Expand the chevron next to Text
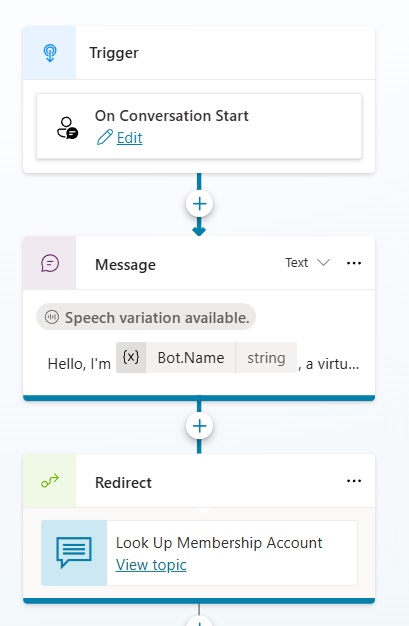This screenshot has width=409, height=626. (x=323, y=262)
